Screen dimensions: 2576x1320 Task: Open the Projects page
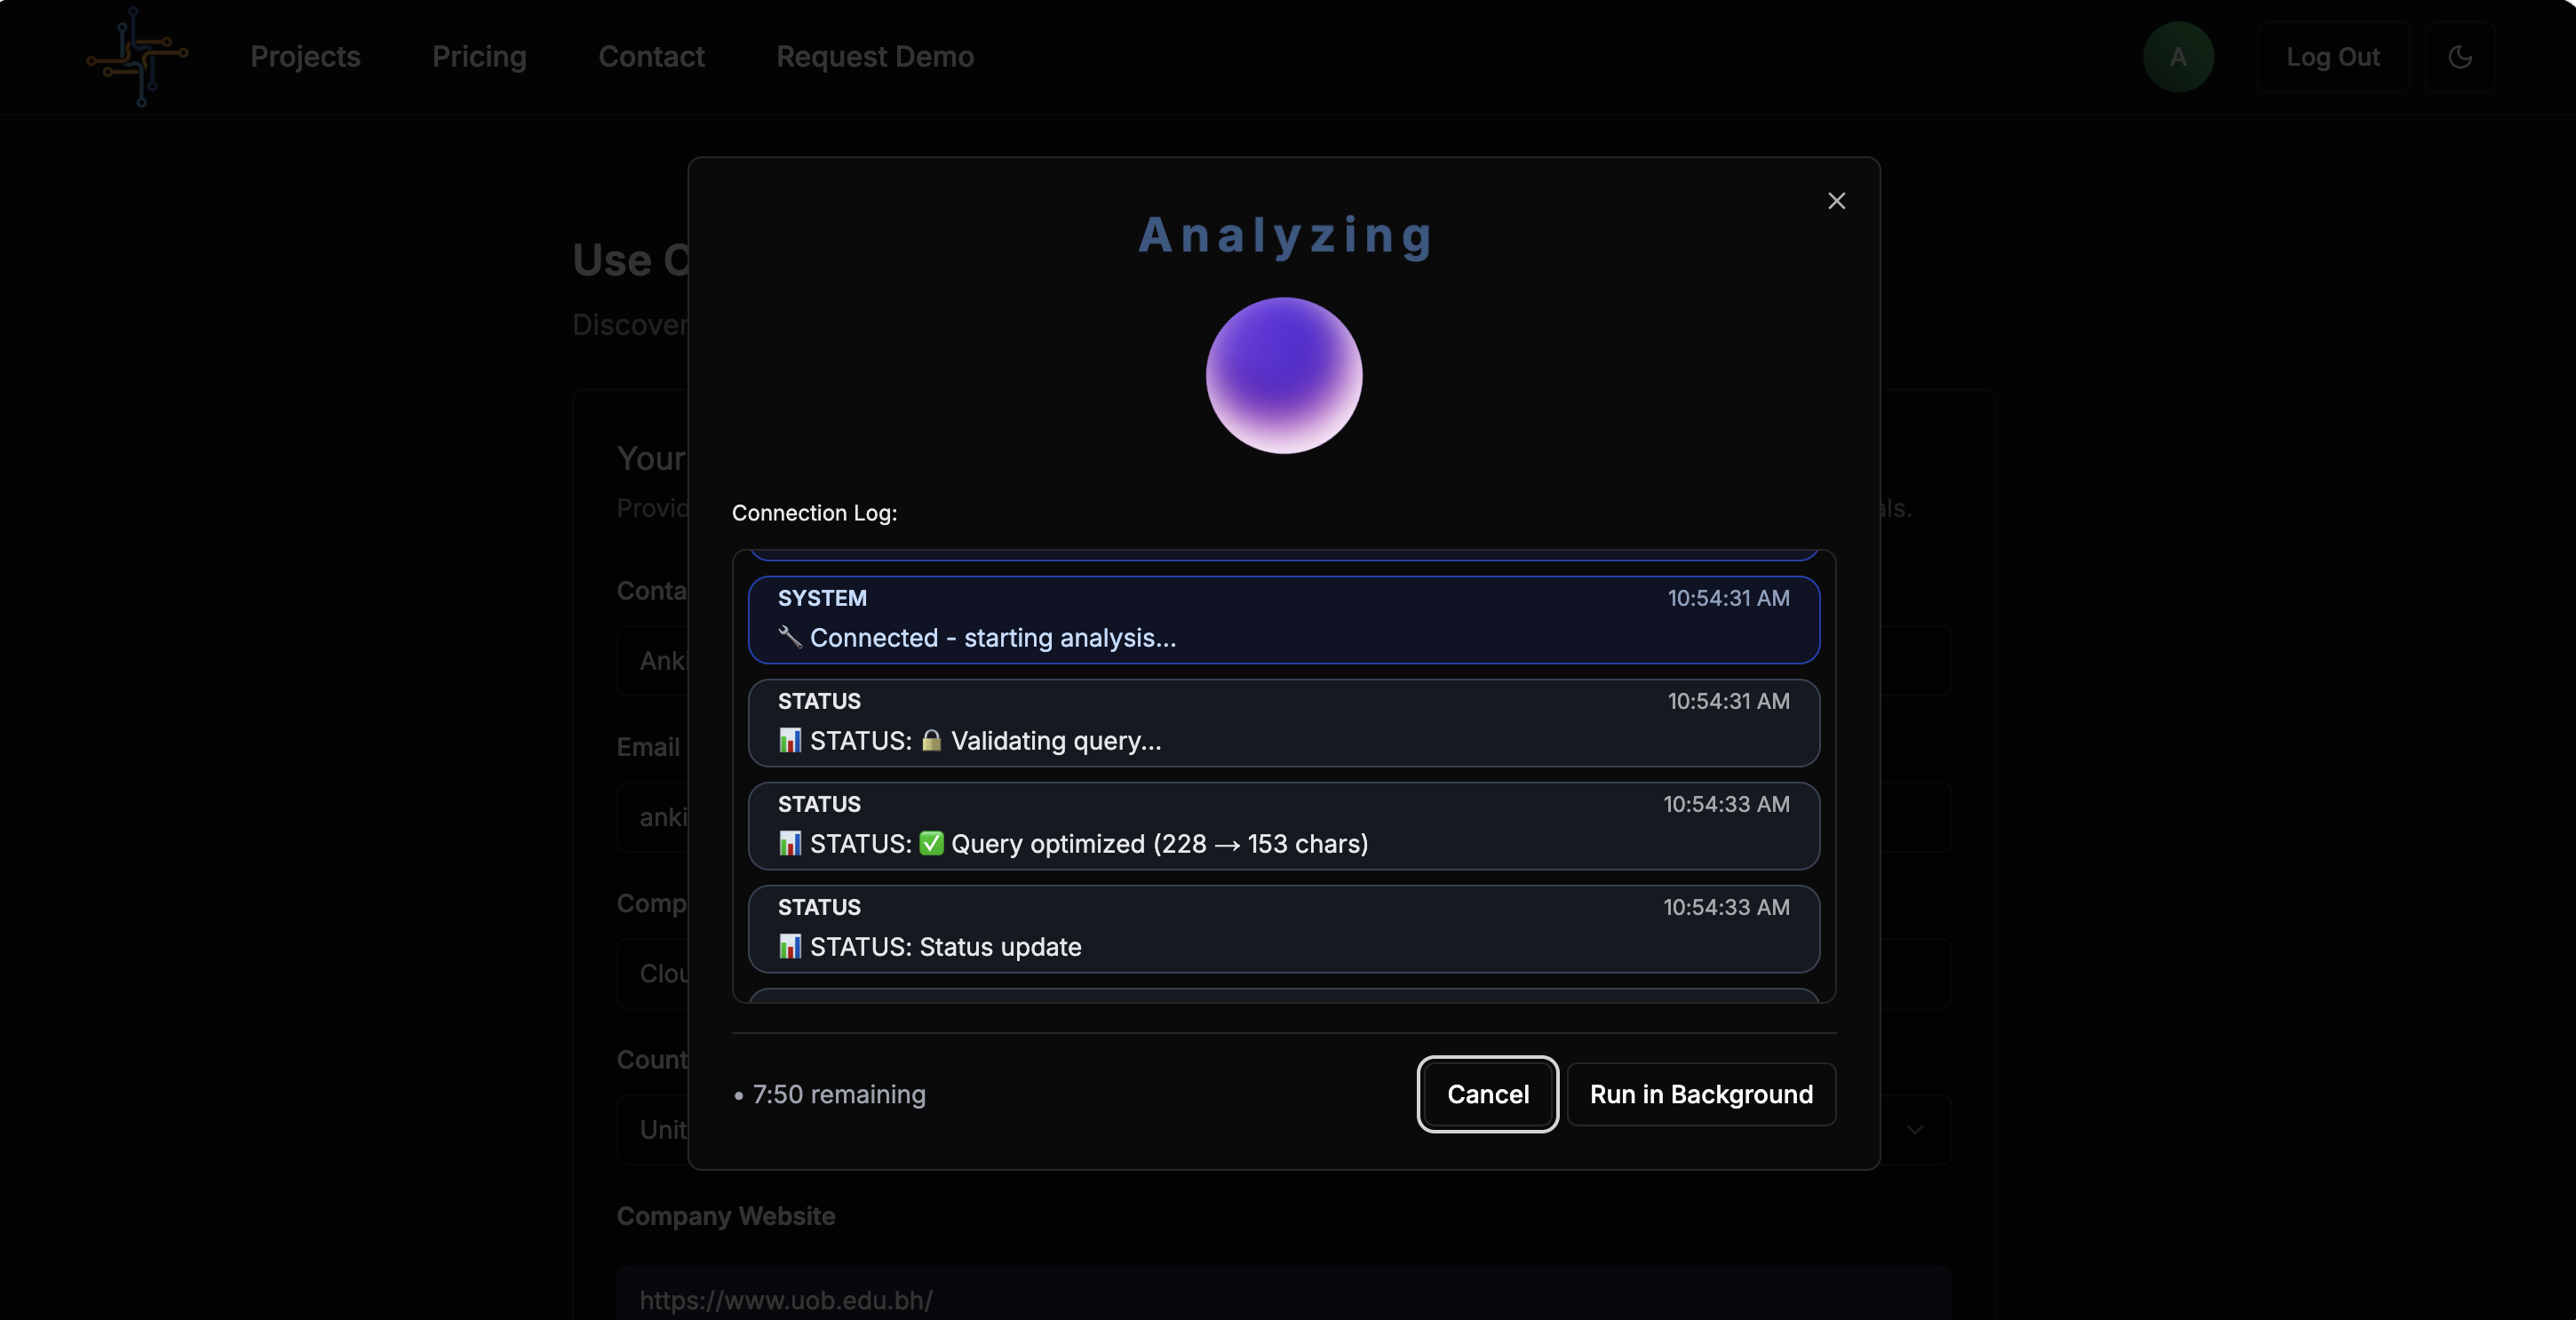[x=305, y=57]
